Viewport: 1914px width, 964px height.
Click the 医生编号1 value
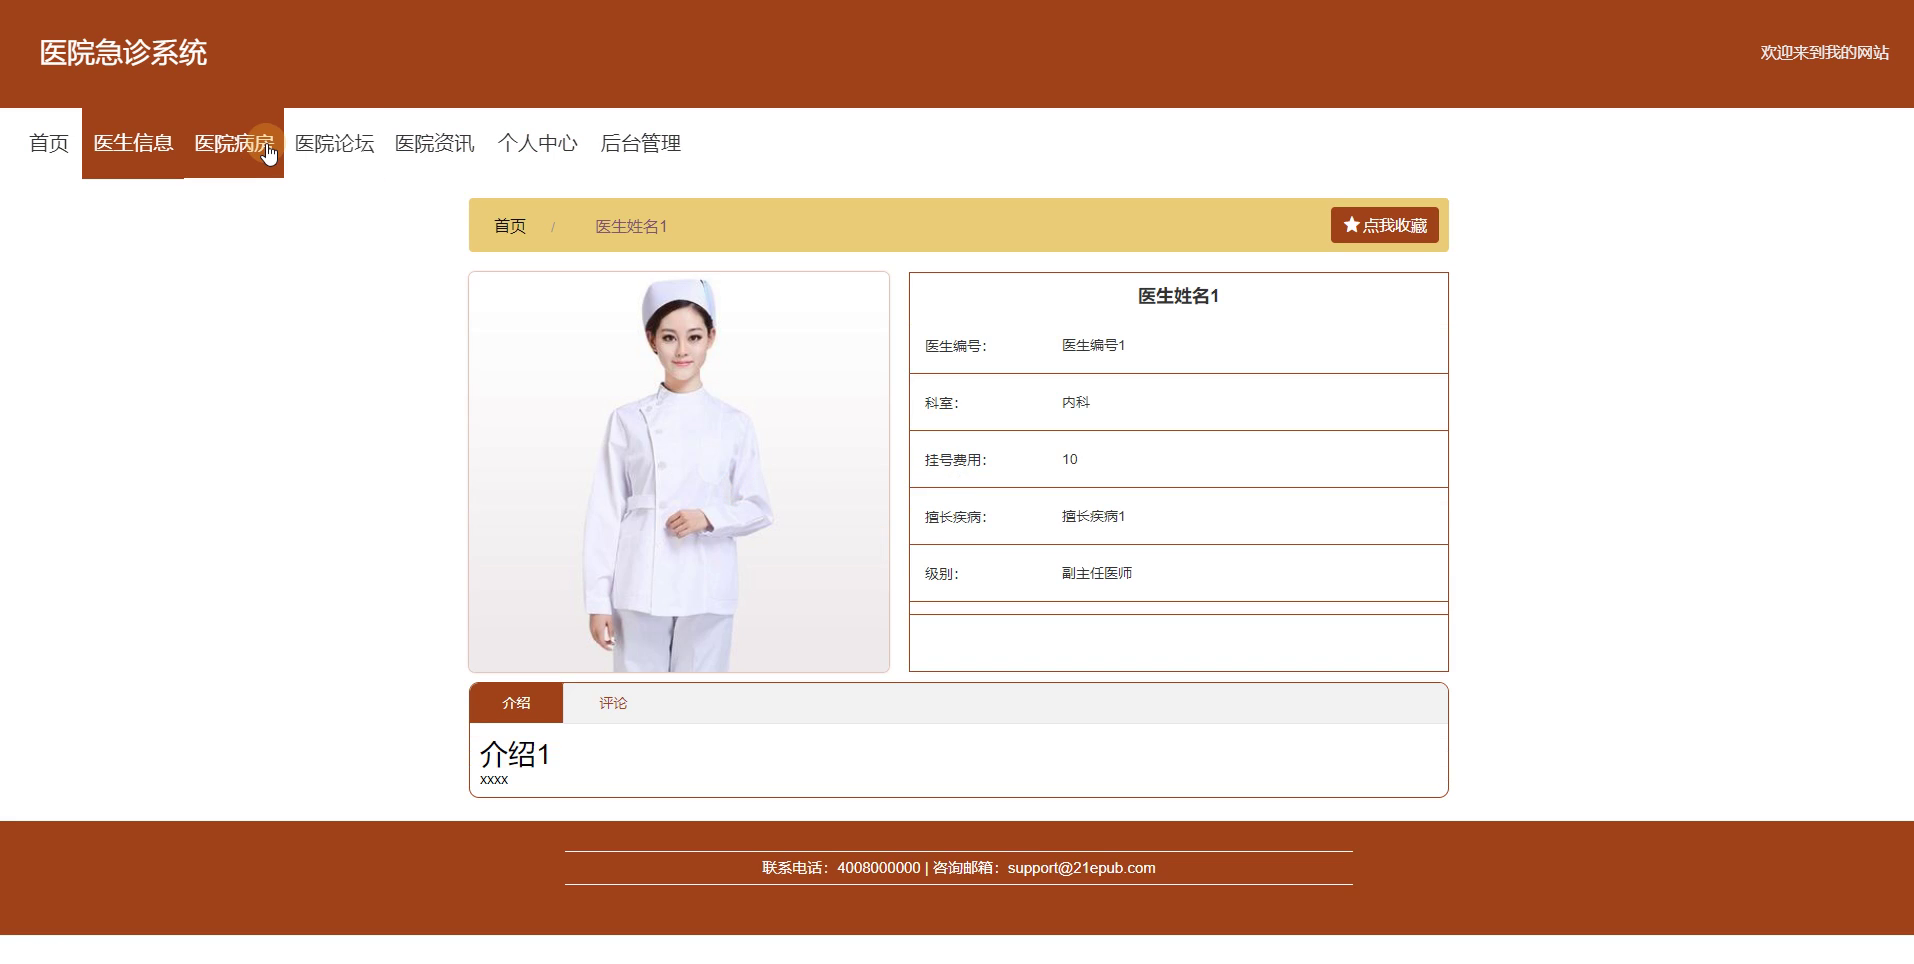(1093, 345)
